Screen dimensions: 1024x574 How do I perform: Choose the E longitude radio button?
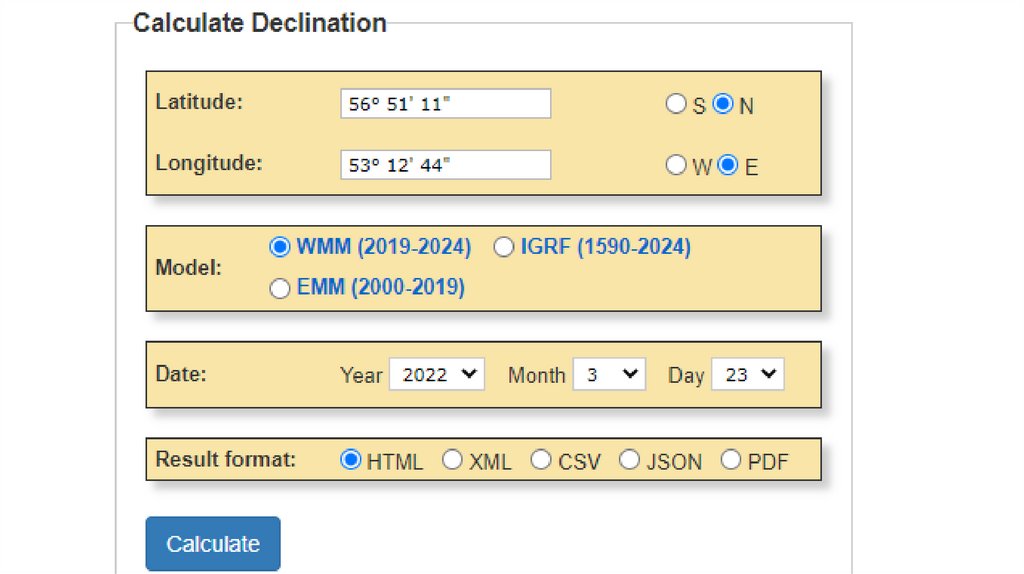728,166
